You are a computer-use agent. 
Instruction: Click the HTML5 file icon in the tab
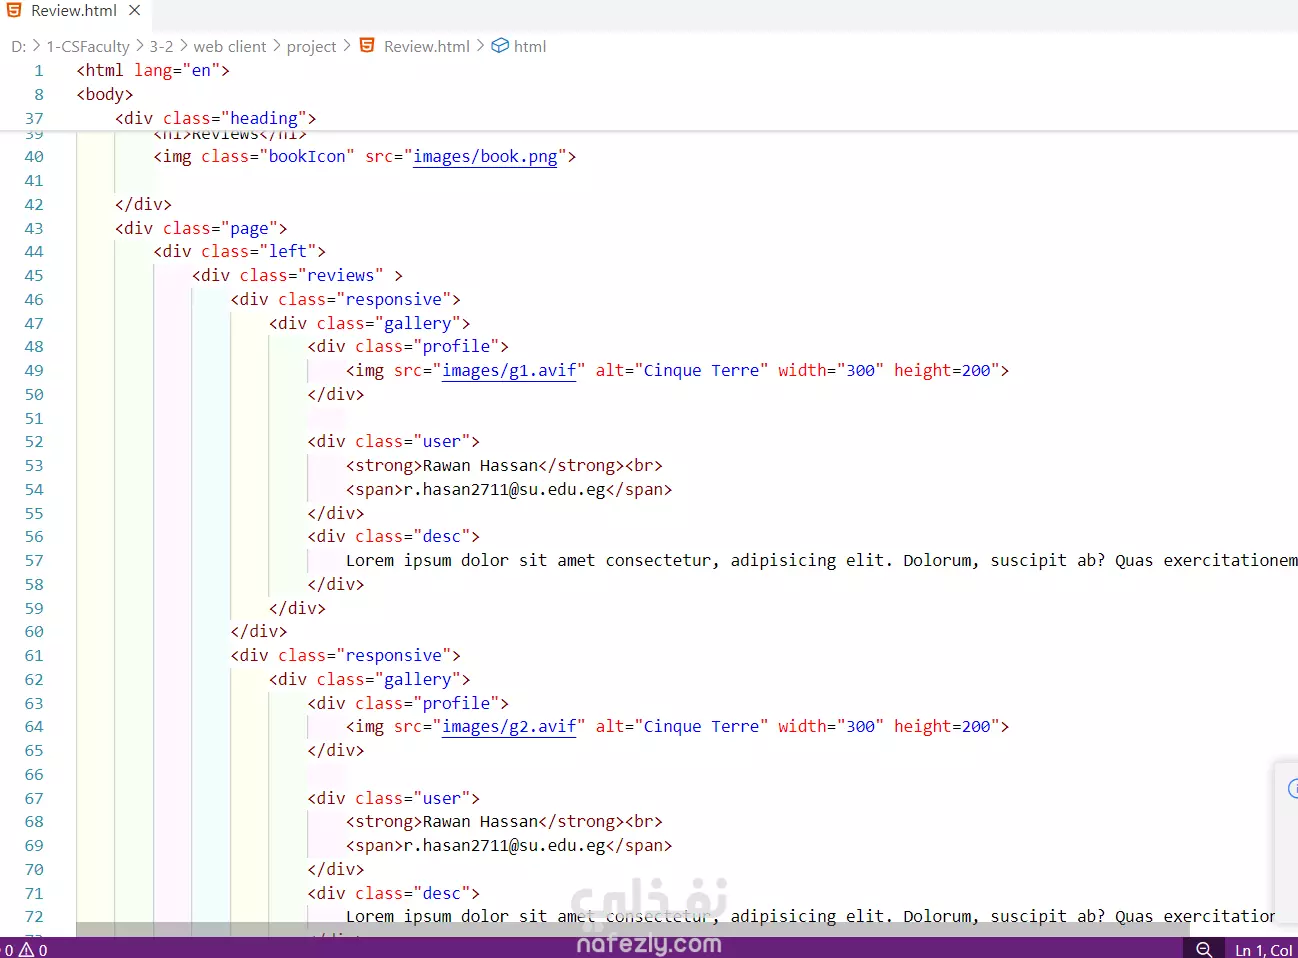click(14, 10)
